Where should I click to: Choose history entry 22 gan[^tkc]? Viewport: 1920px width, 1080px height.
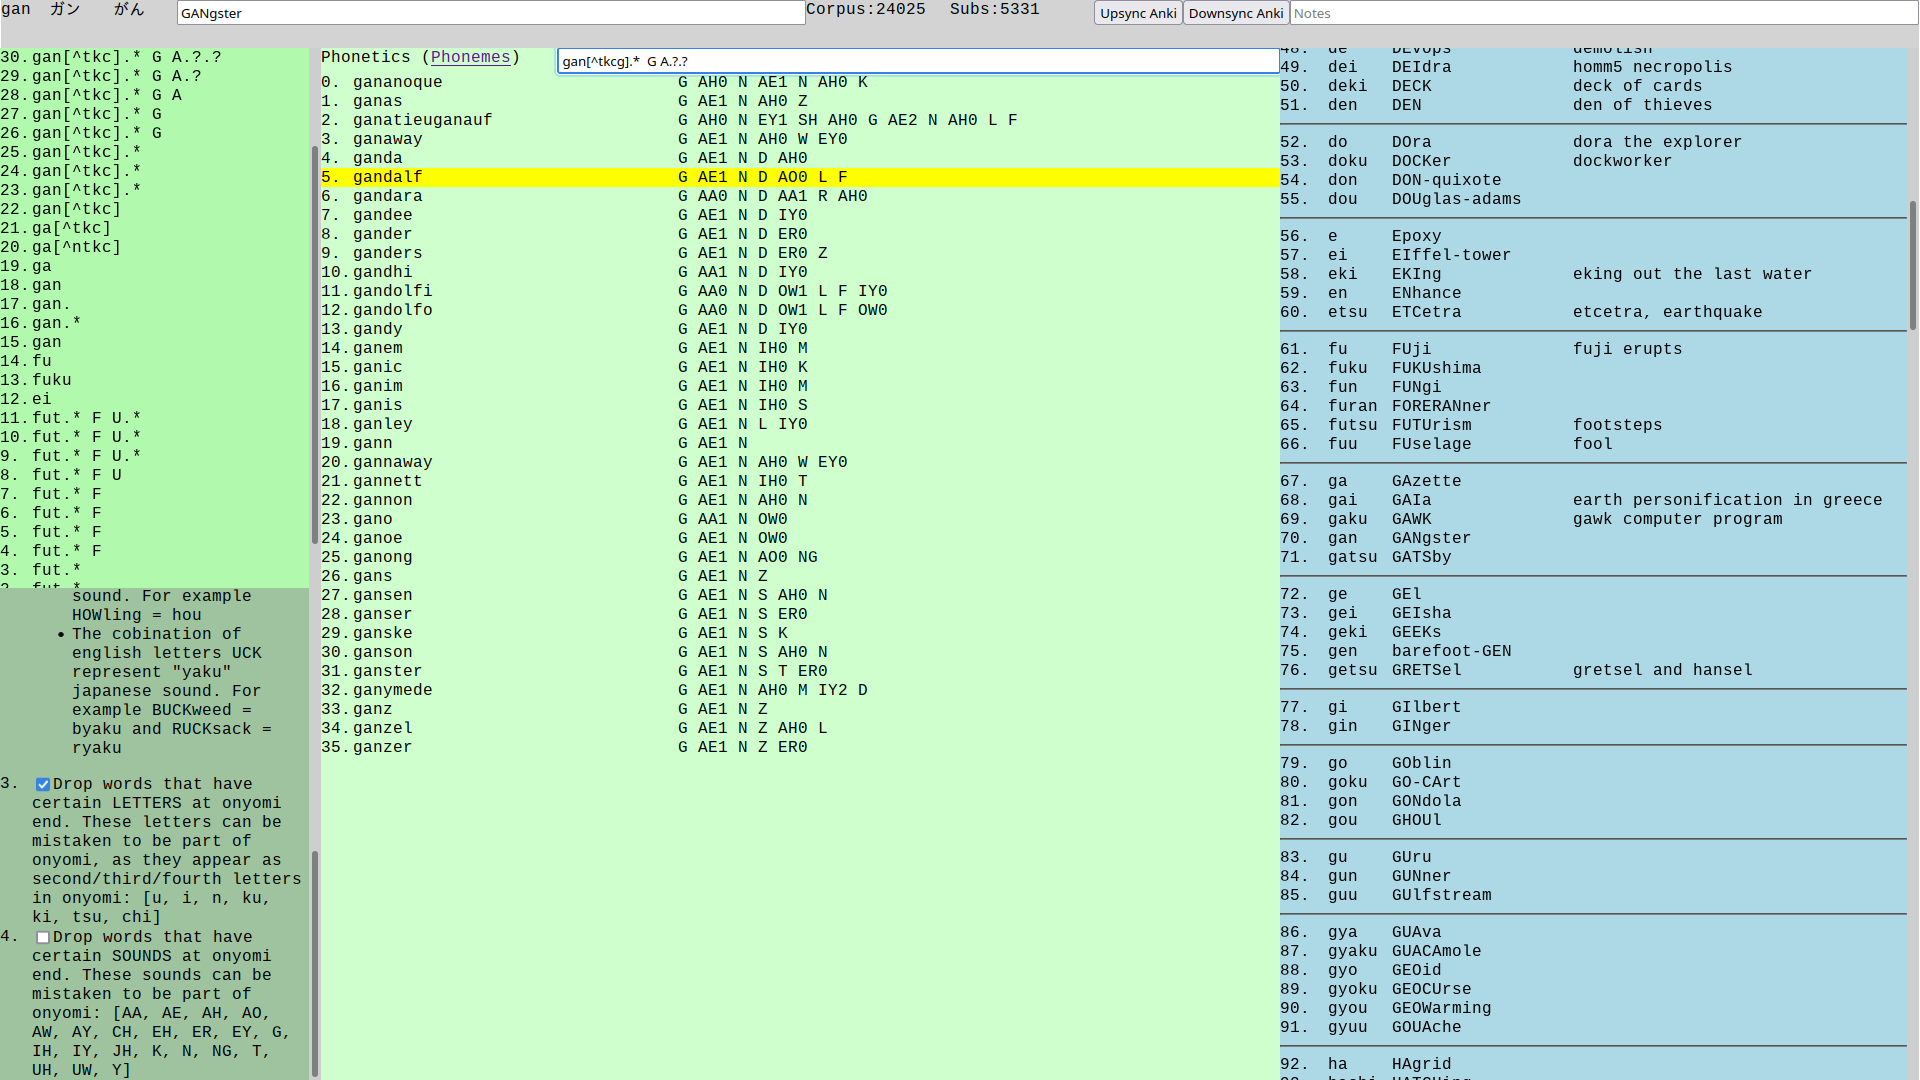(x=76, y=209)
